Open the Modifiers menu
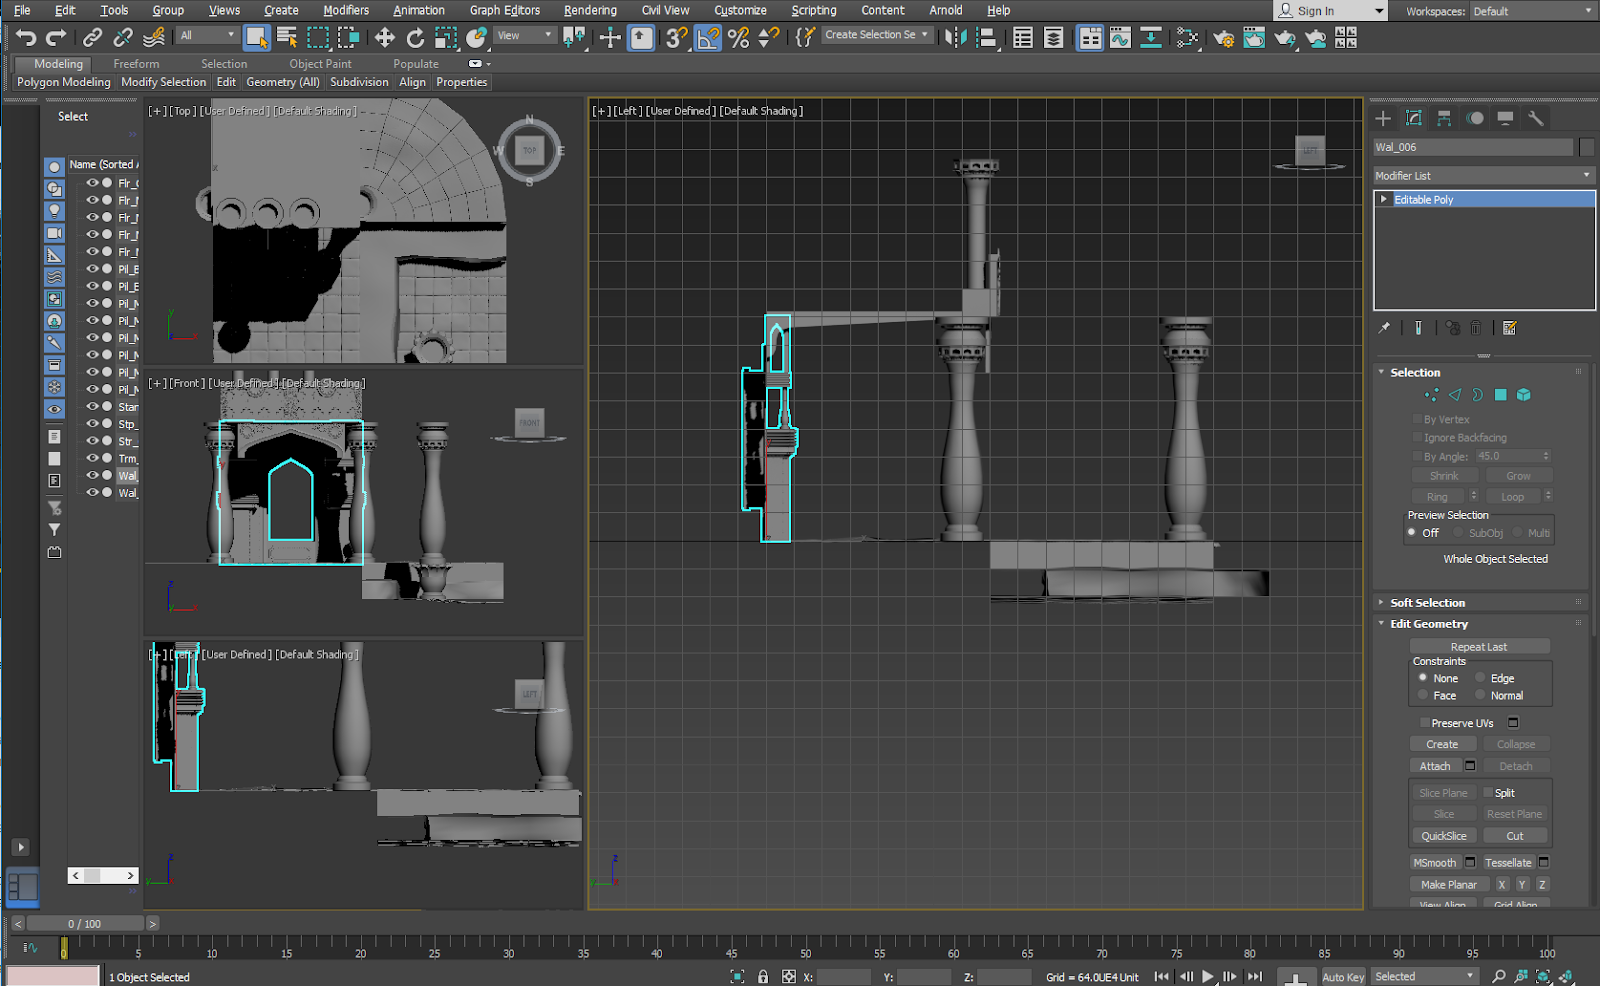The image size is (1600, 986). tap(346, 10)
